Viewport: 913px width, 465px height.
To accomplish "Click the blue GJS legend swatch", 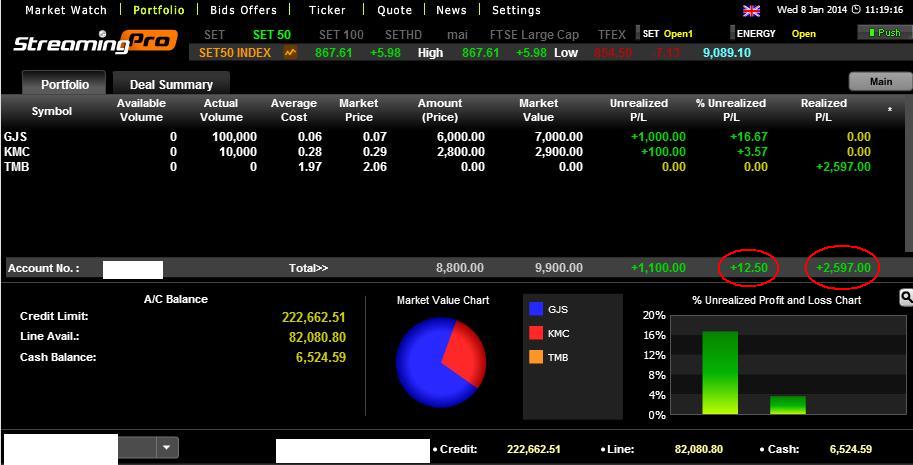I will [x=536, y=309].
